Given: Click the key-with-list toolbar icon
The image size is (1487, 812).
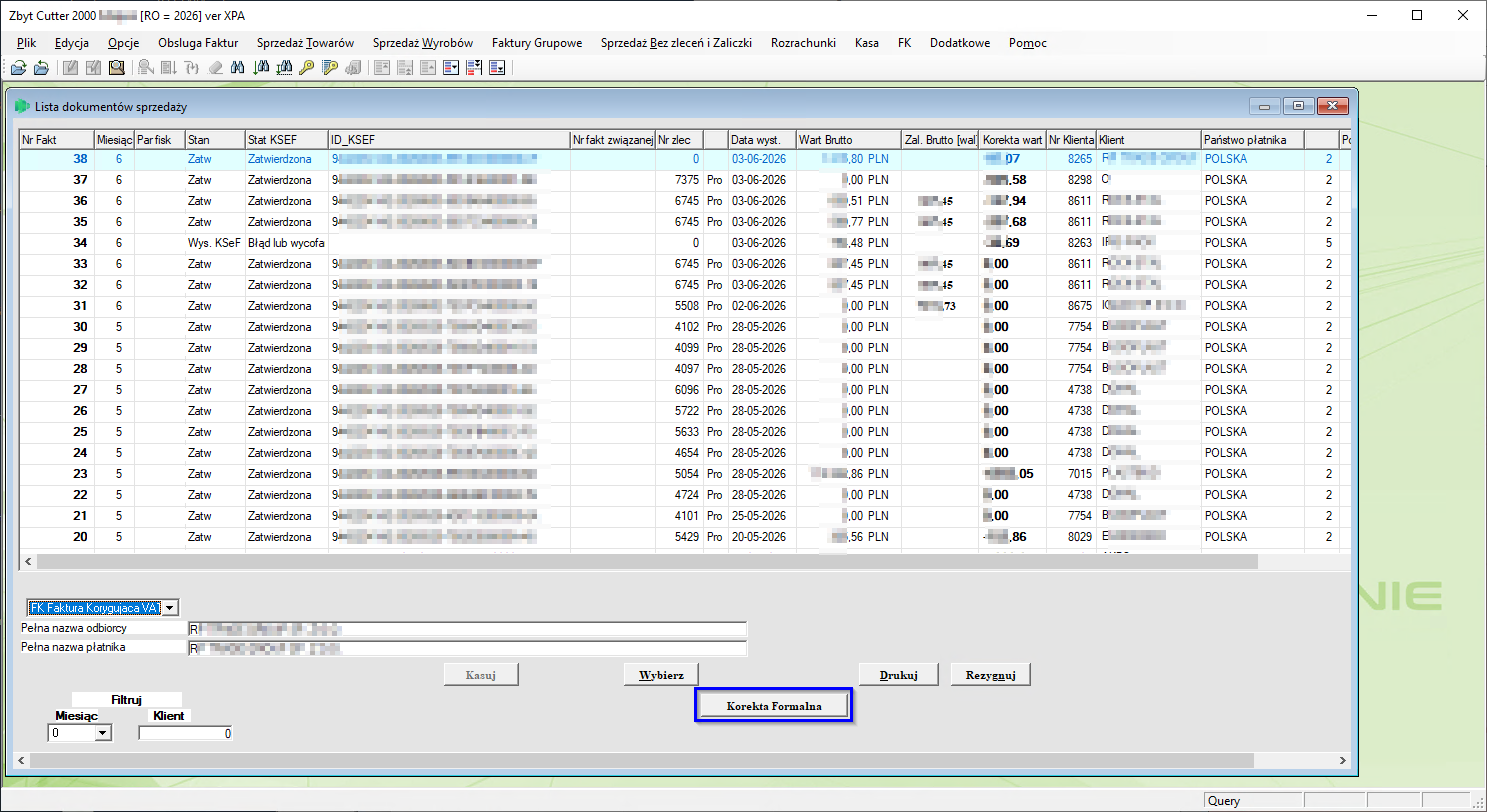Looking at the screenshot, I should coord(328,68).
